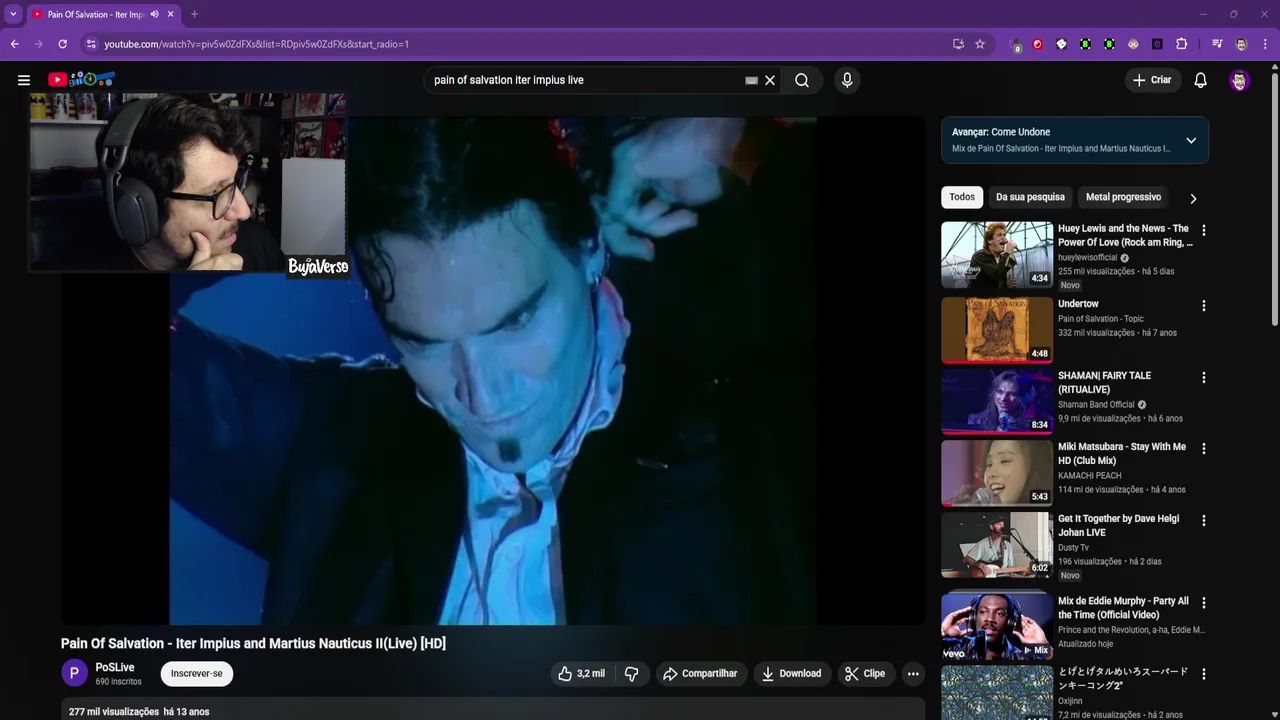The height and width of the screenshot is (720, 1280).
Task: Click the hueylewisofficial channel name
Action: 1088,257
